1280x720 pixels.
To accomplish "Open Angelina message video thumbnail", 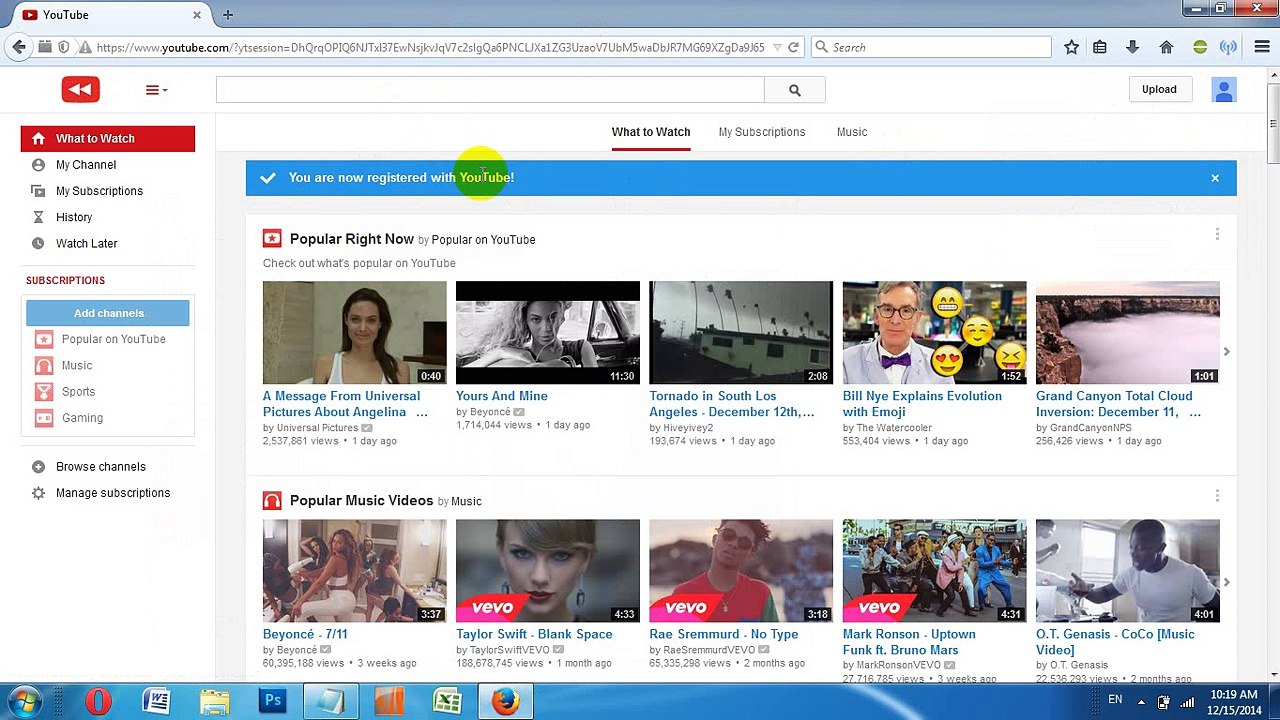I will pyautogui.click(x=355, y=332).
